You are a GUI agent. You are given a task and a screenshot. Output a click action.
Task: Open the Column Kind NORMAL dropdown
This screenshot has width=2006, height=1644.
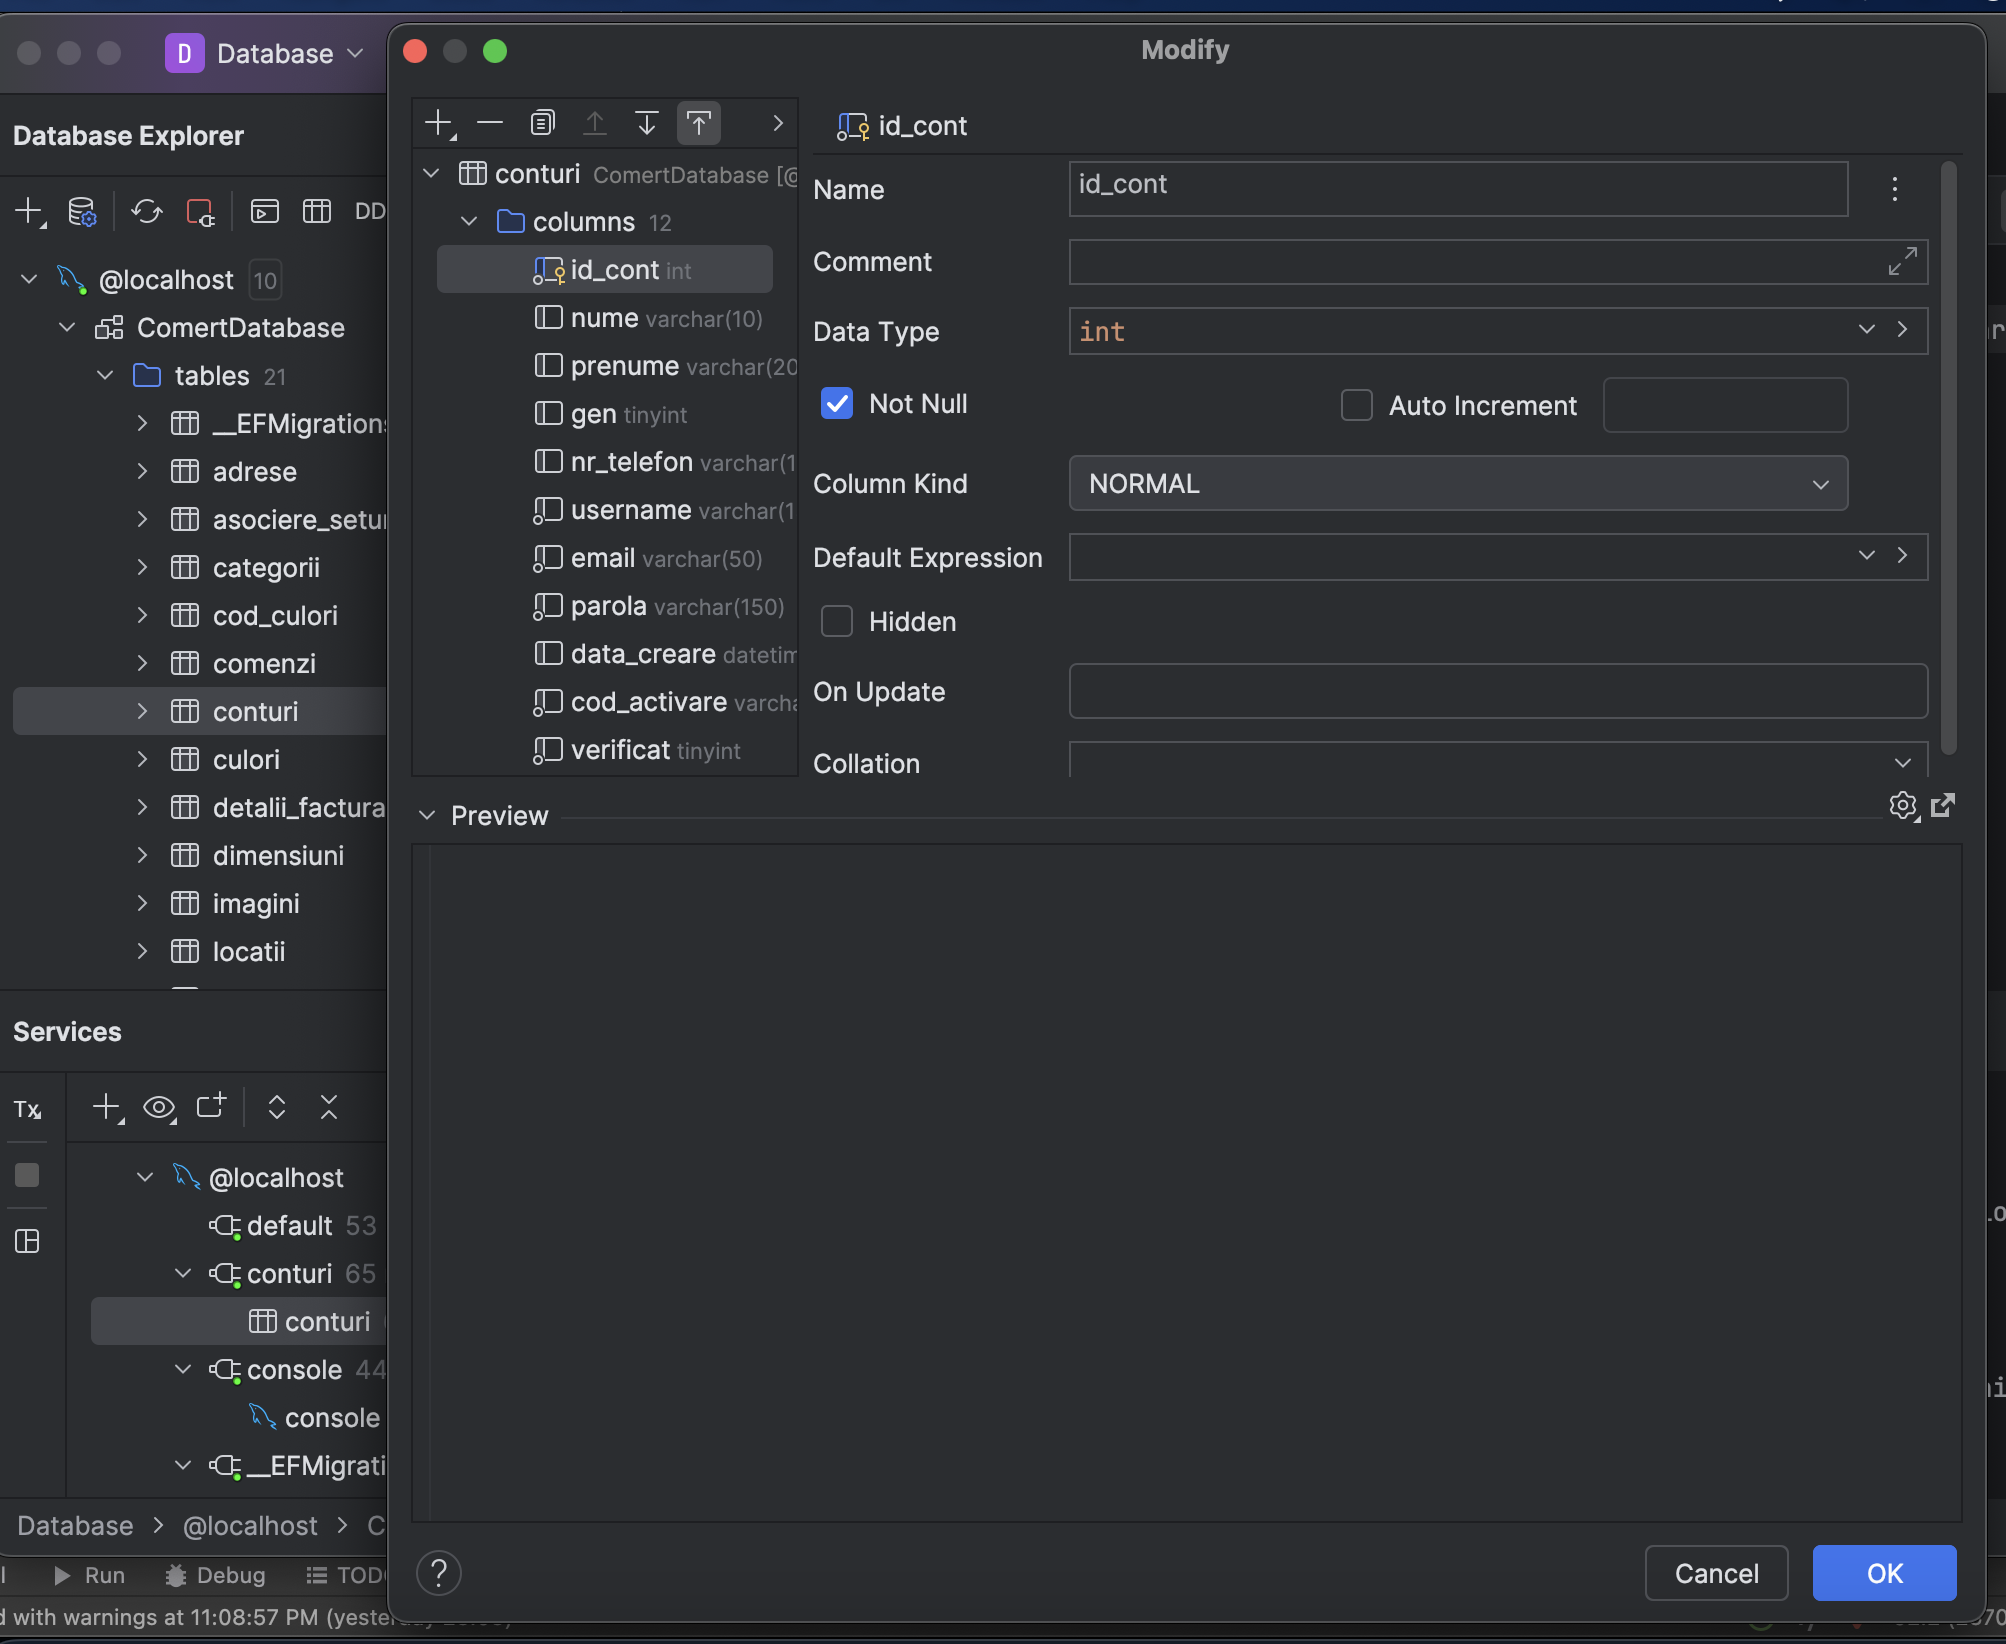click(x=1458, y=484)
